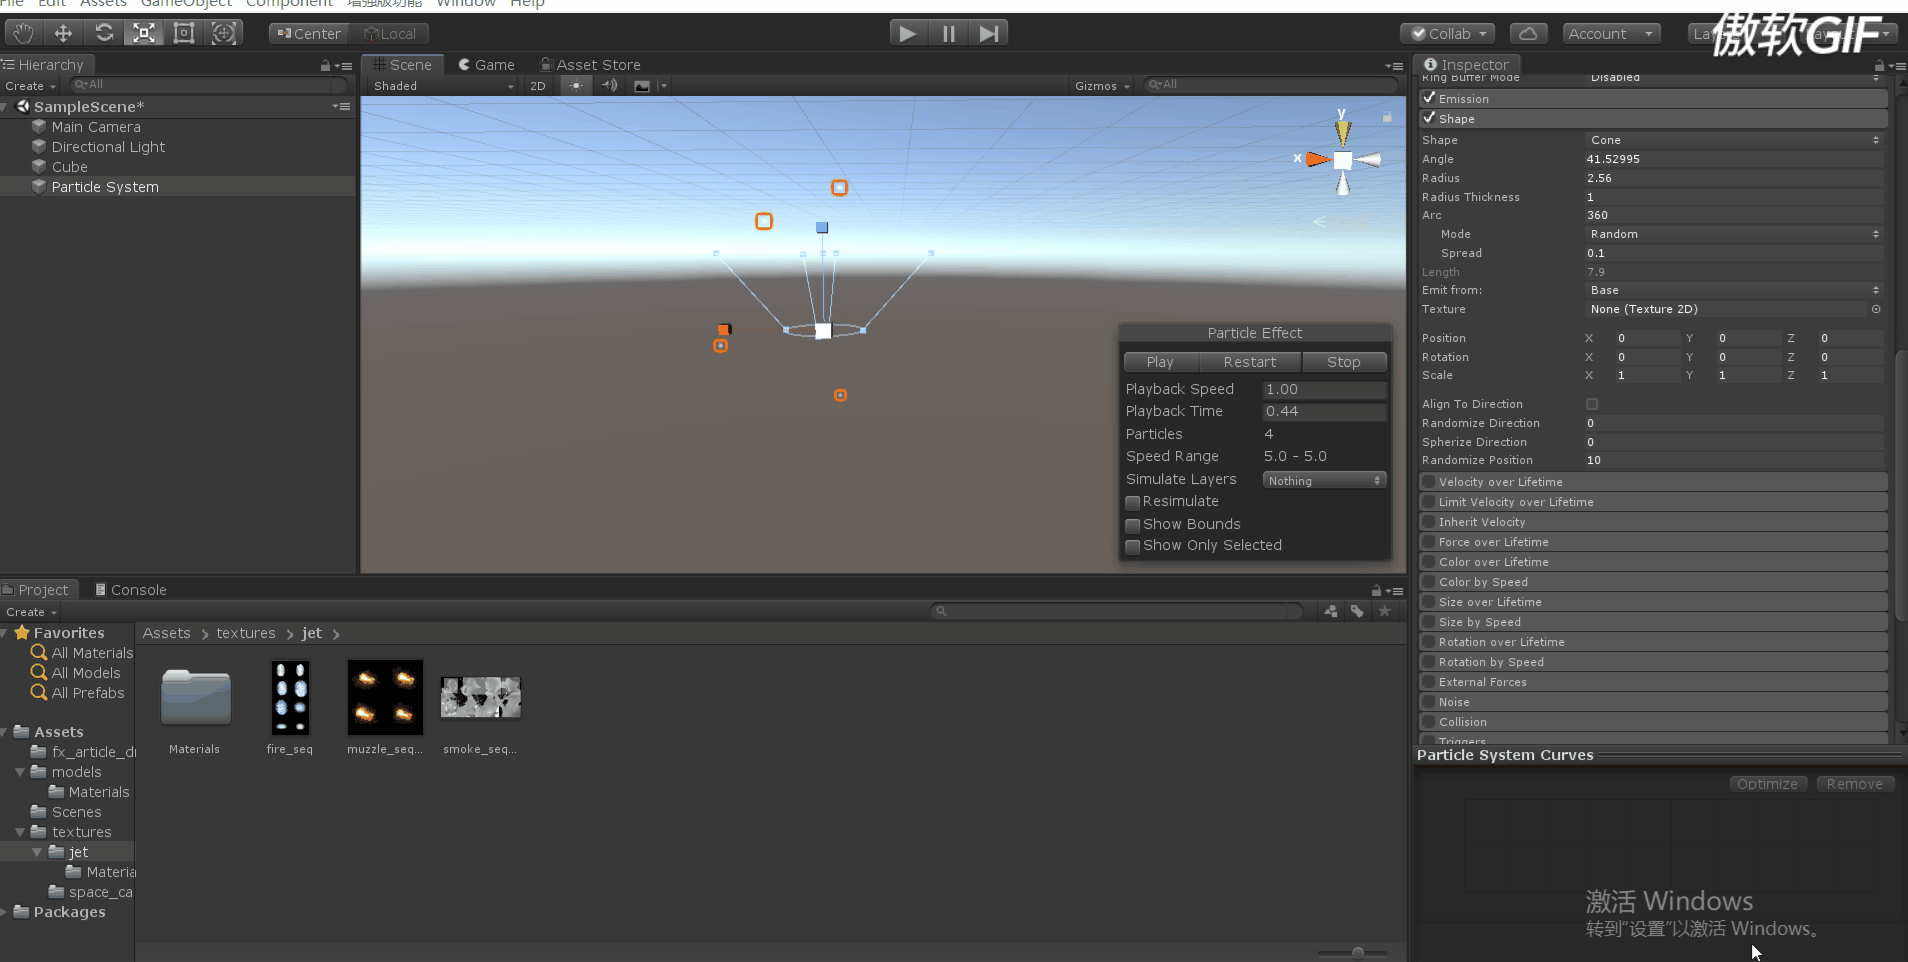Start Play mode with the play button
This screenshot has width=1908, height=962.
[x=908, y=33]
